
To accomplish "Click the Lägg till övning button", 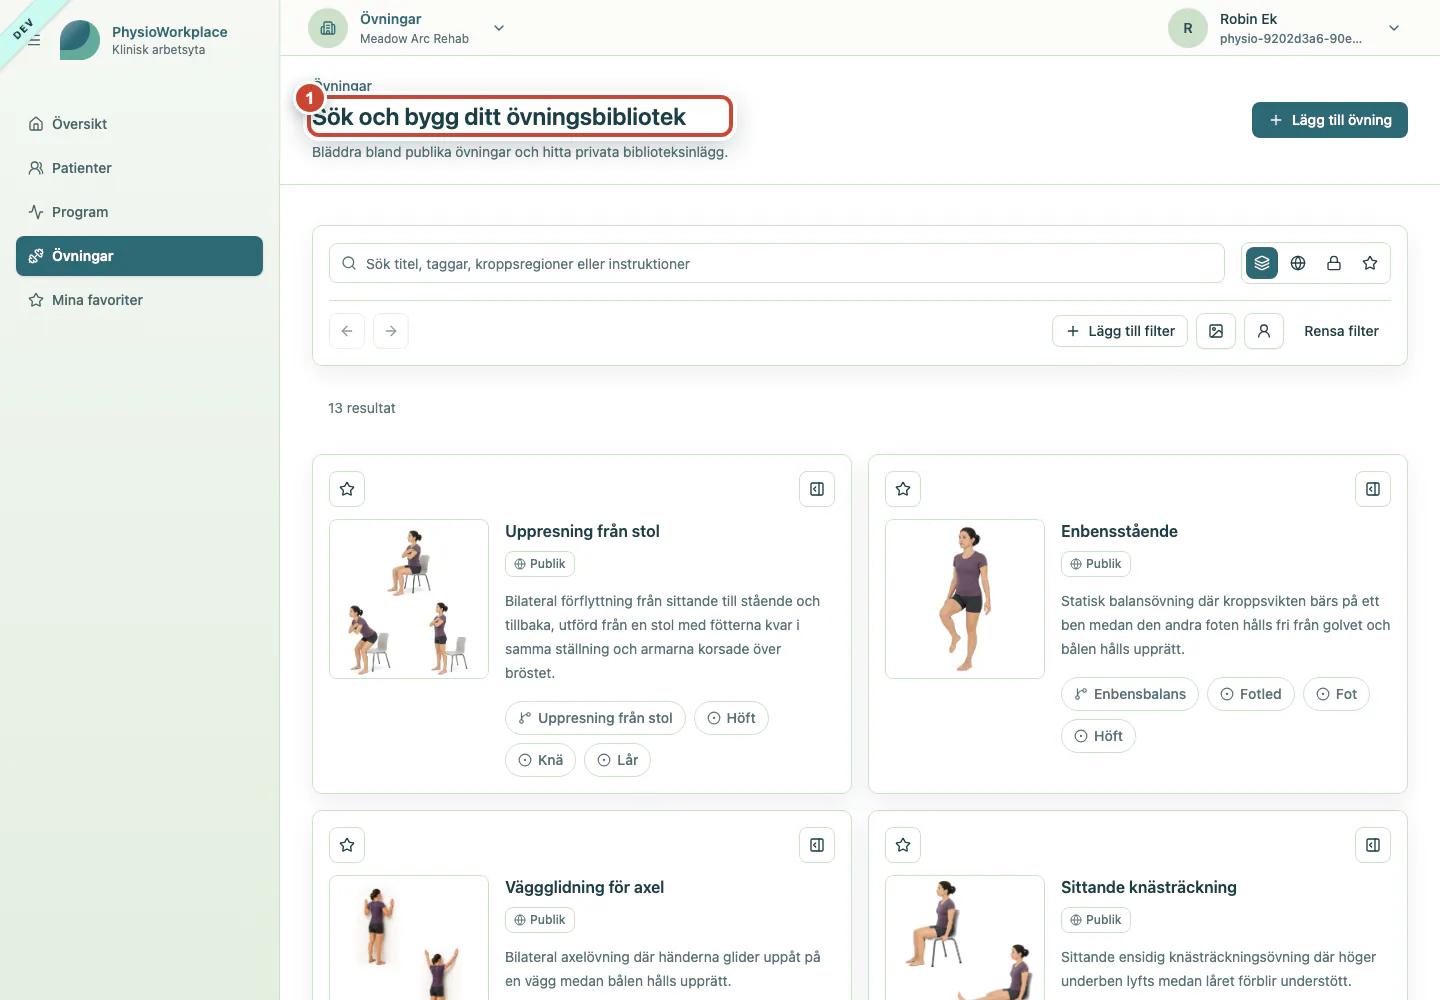I will 1329,120.
